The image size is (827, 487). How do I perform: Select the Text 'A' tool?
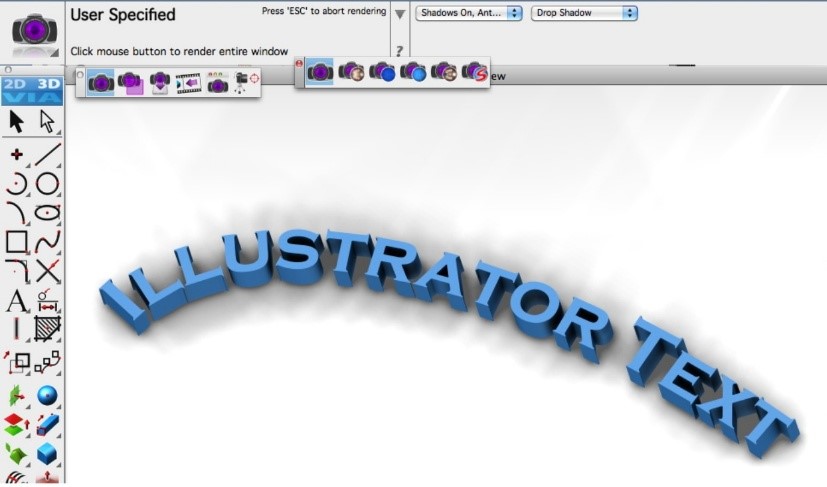click(17, 301)
